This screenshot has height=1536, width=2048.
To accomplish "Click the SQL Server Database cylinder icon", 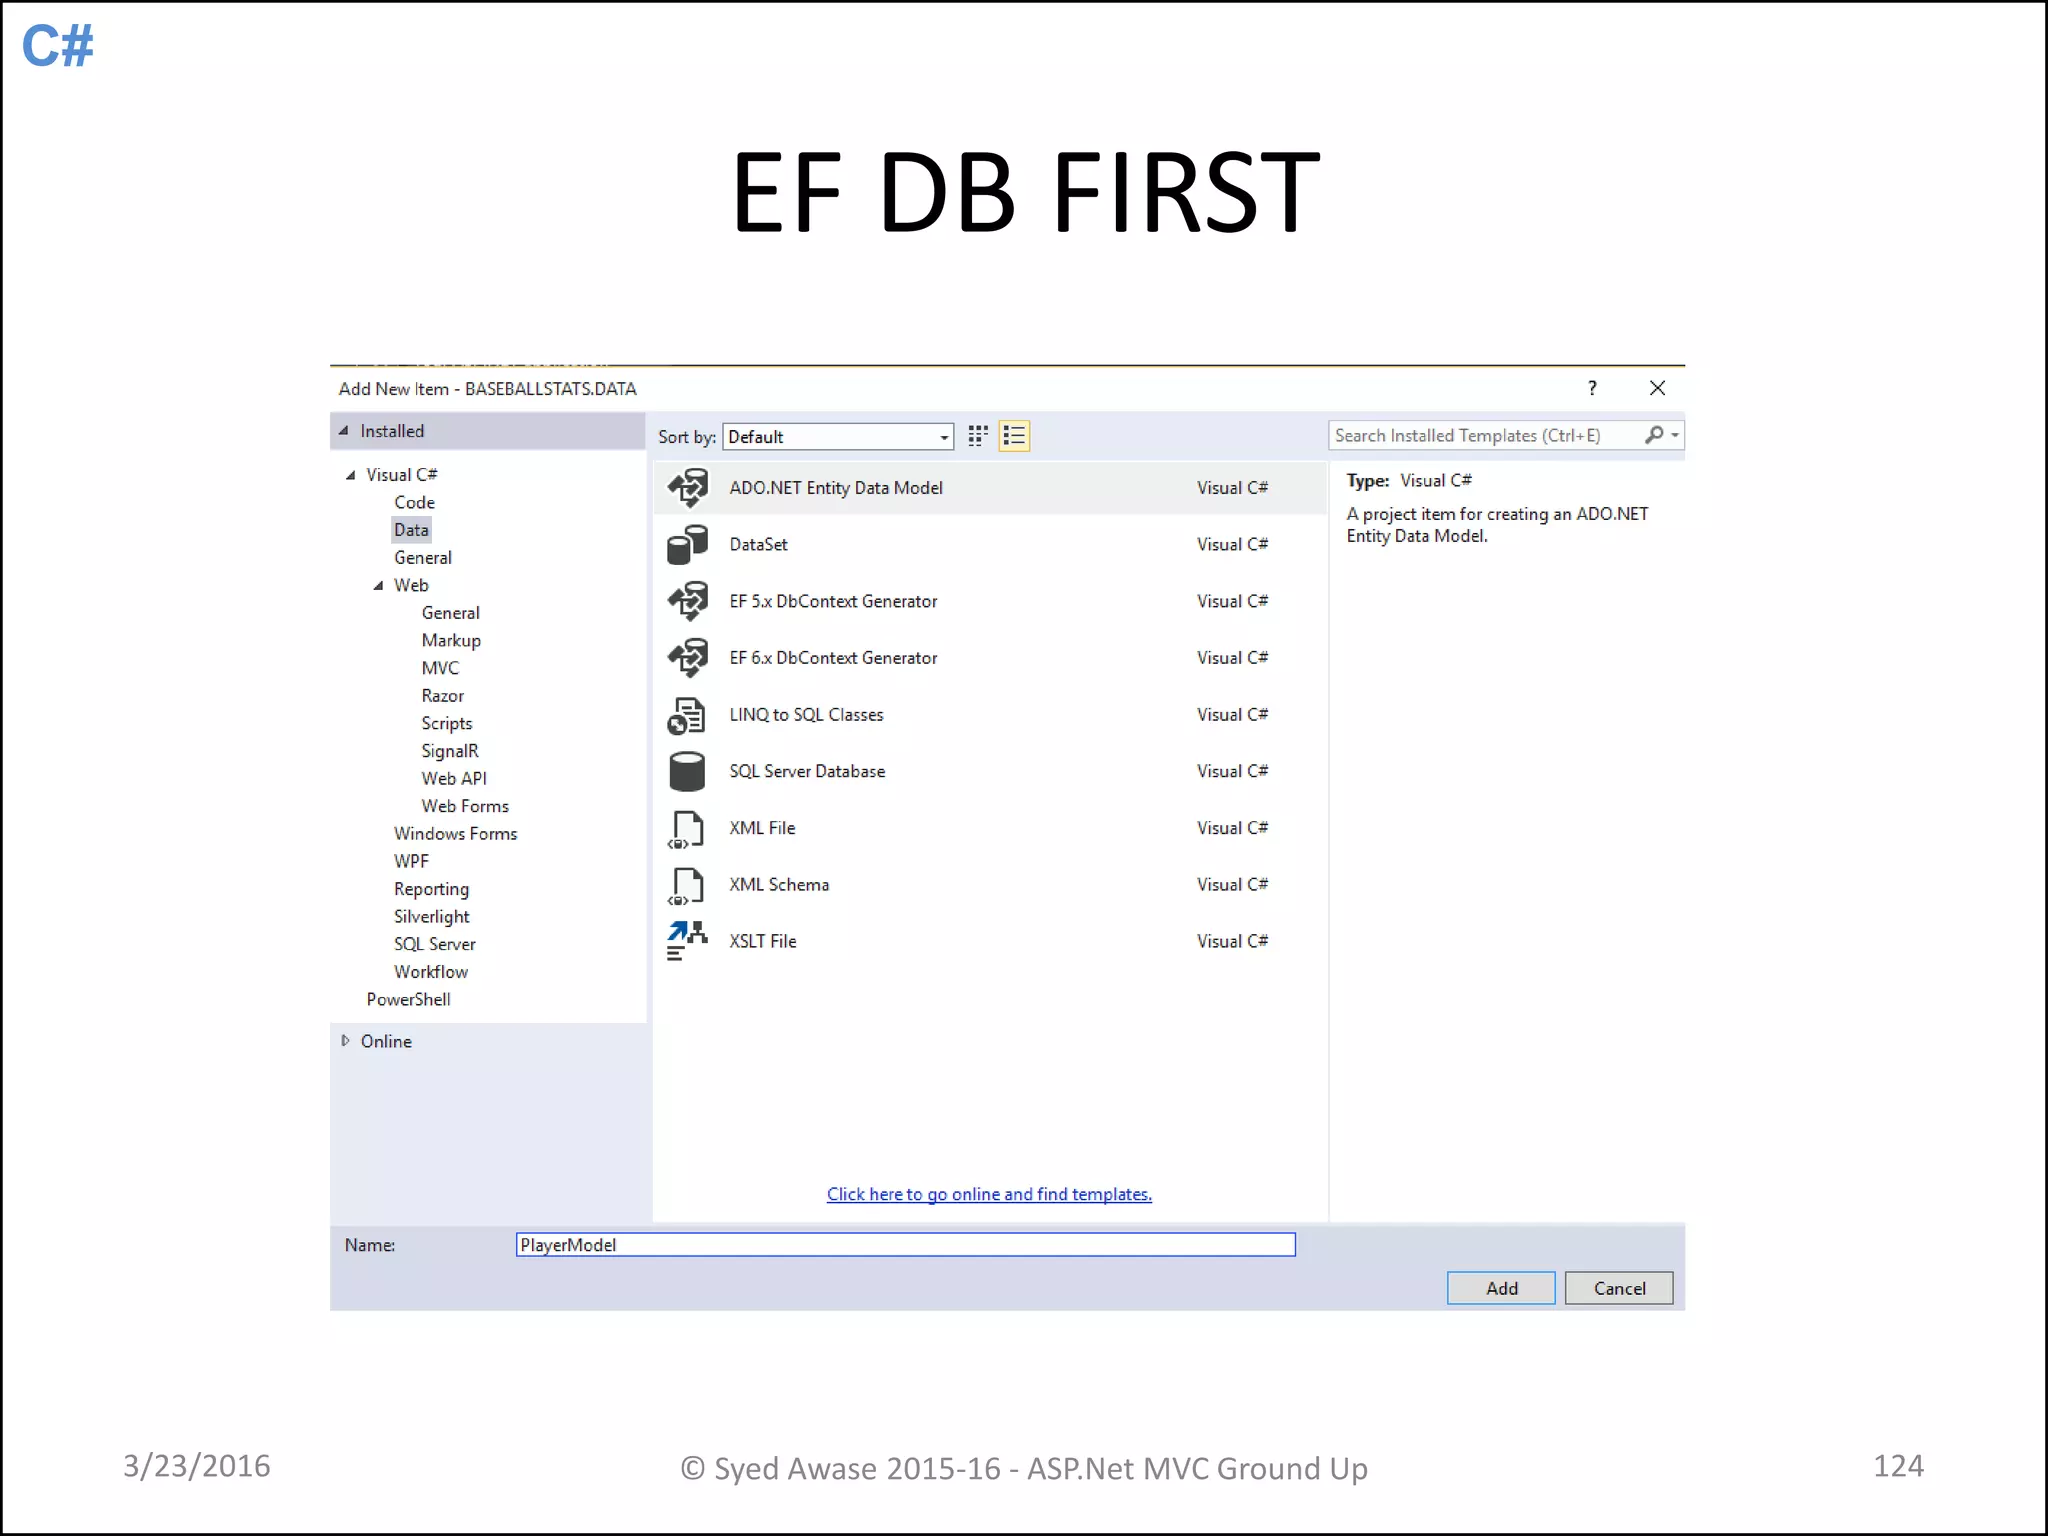I will [687, 771].
